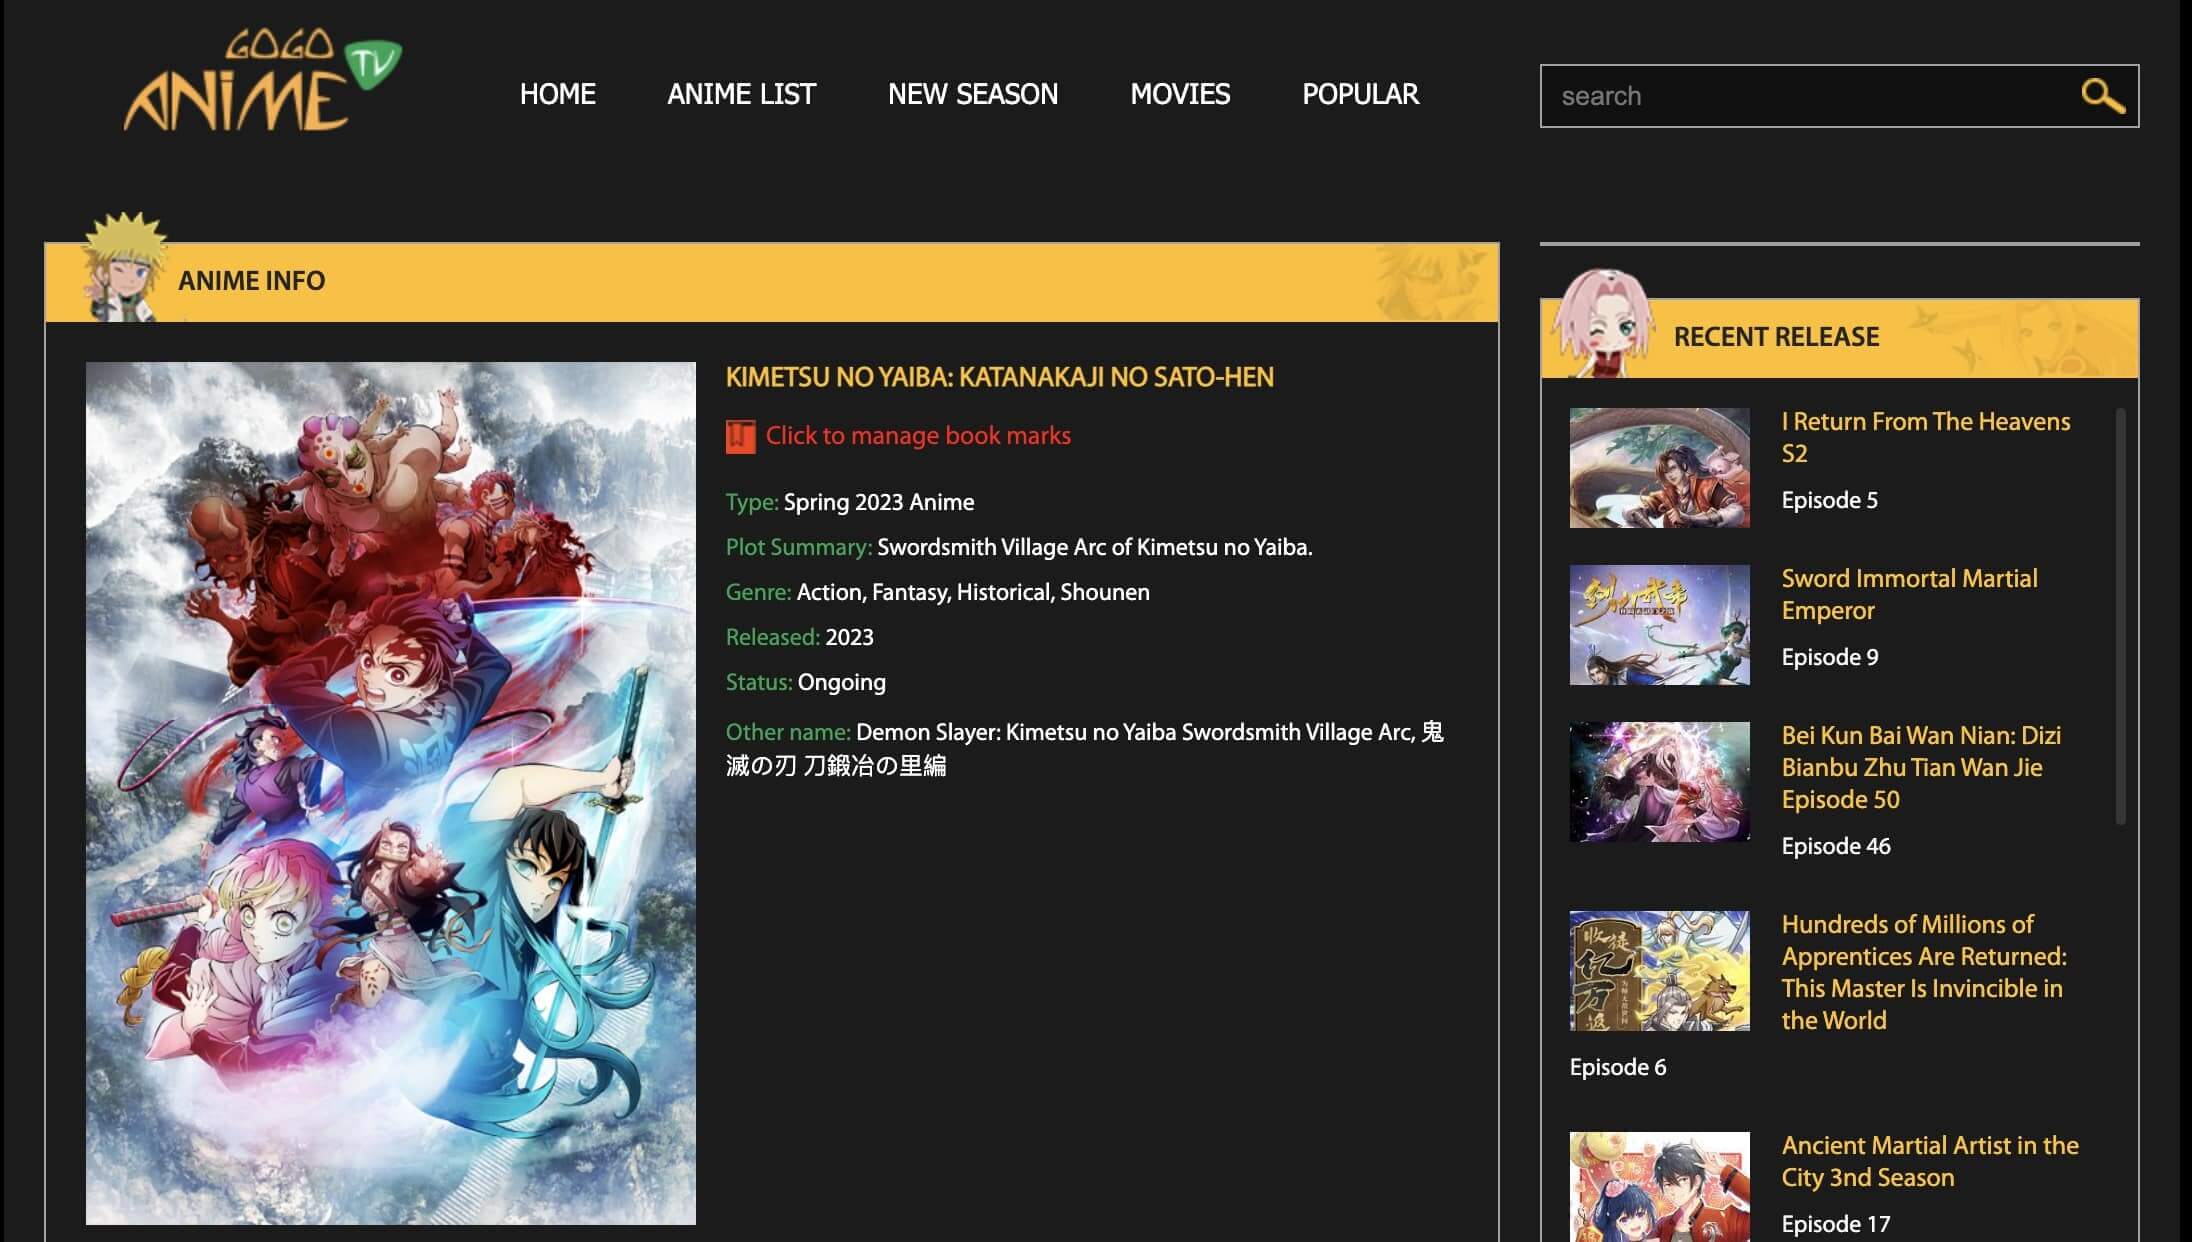
Task: Open I Return From The Heavens S2 thumbnail
Action: coord(1659,468)
